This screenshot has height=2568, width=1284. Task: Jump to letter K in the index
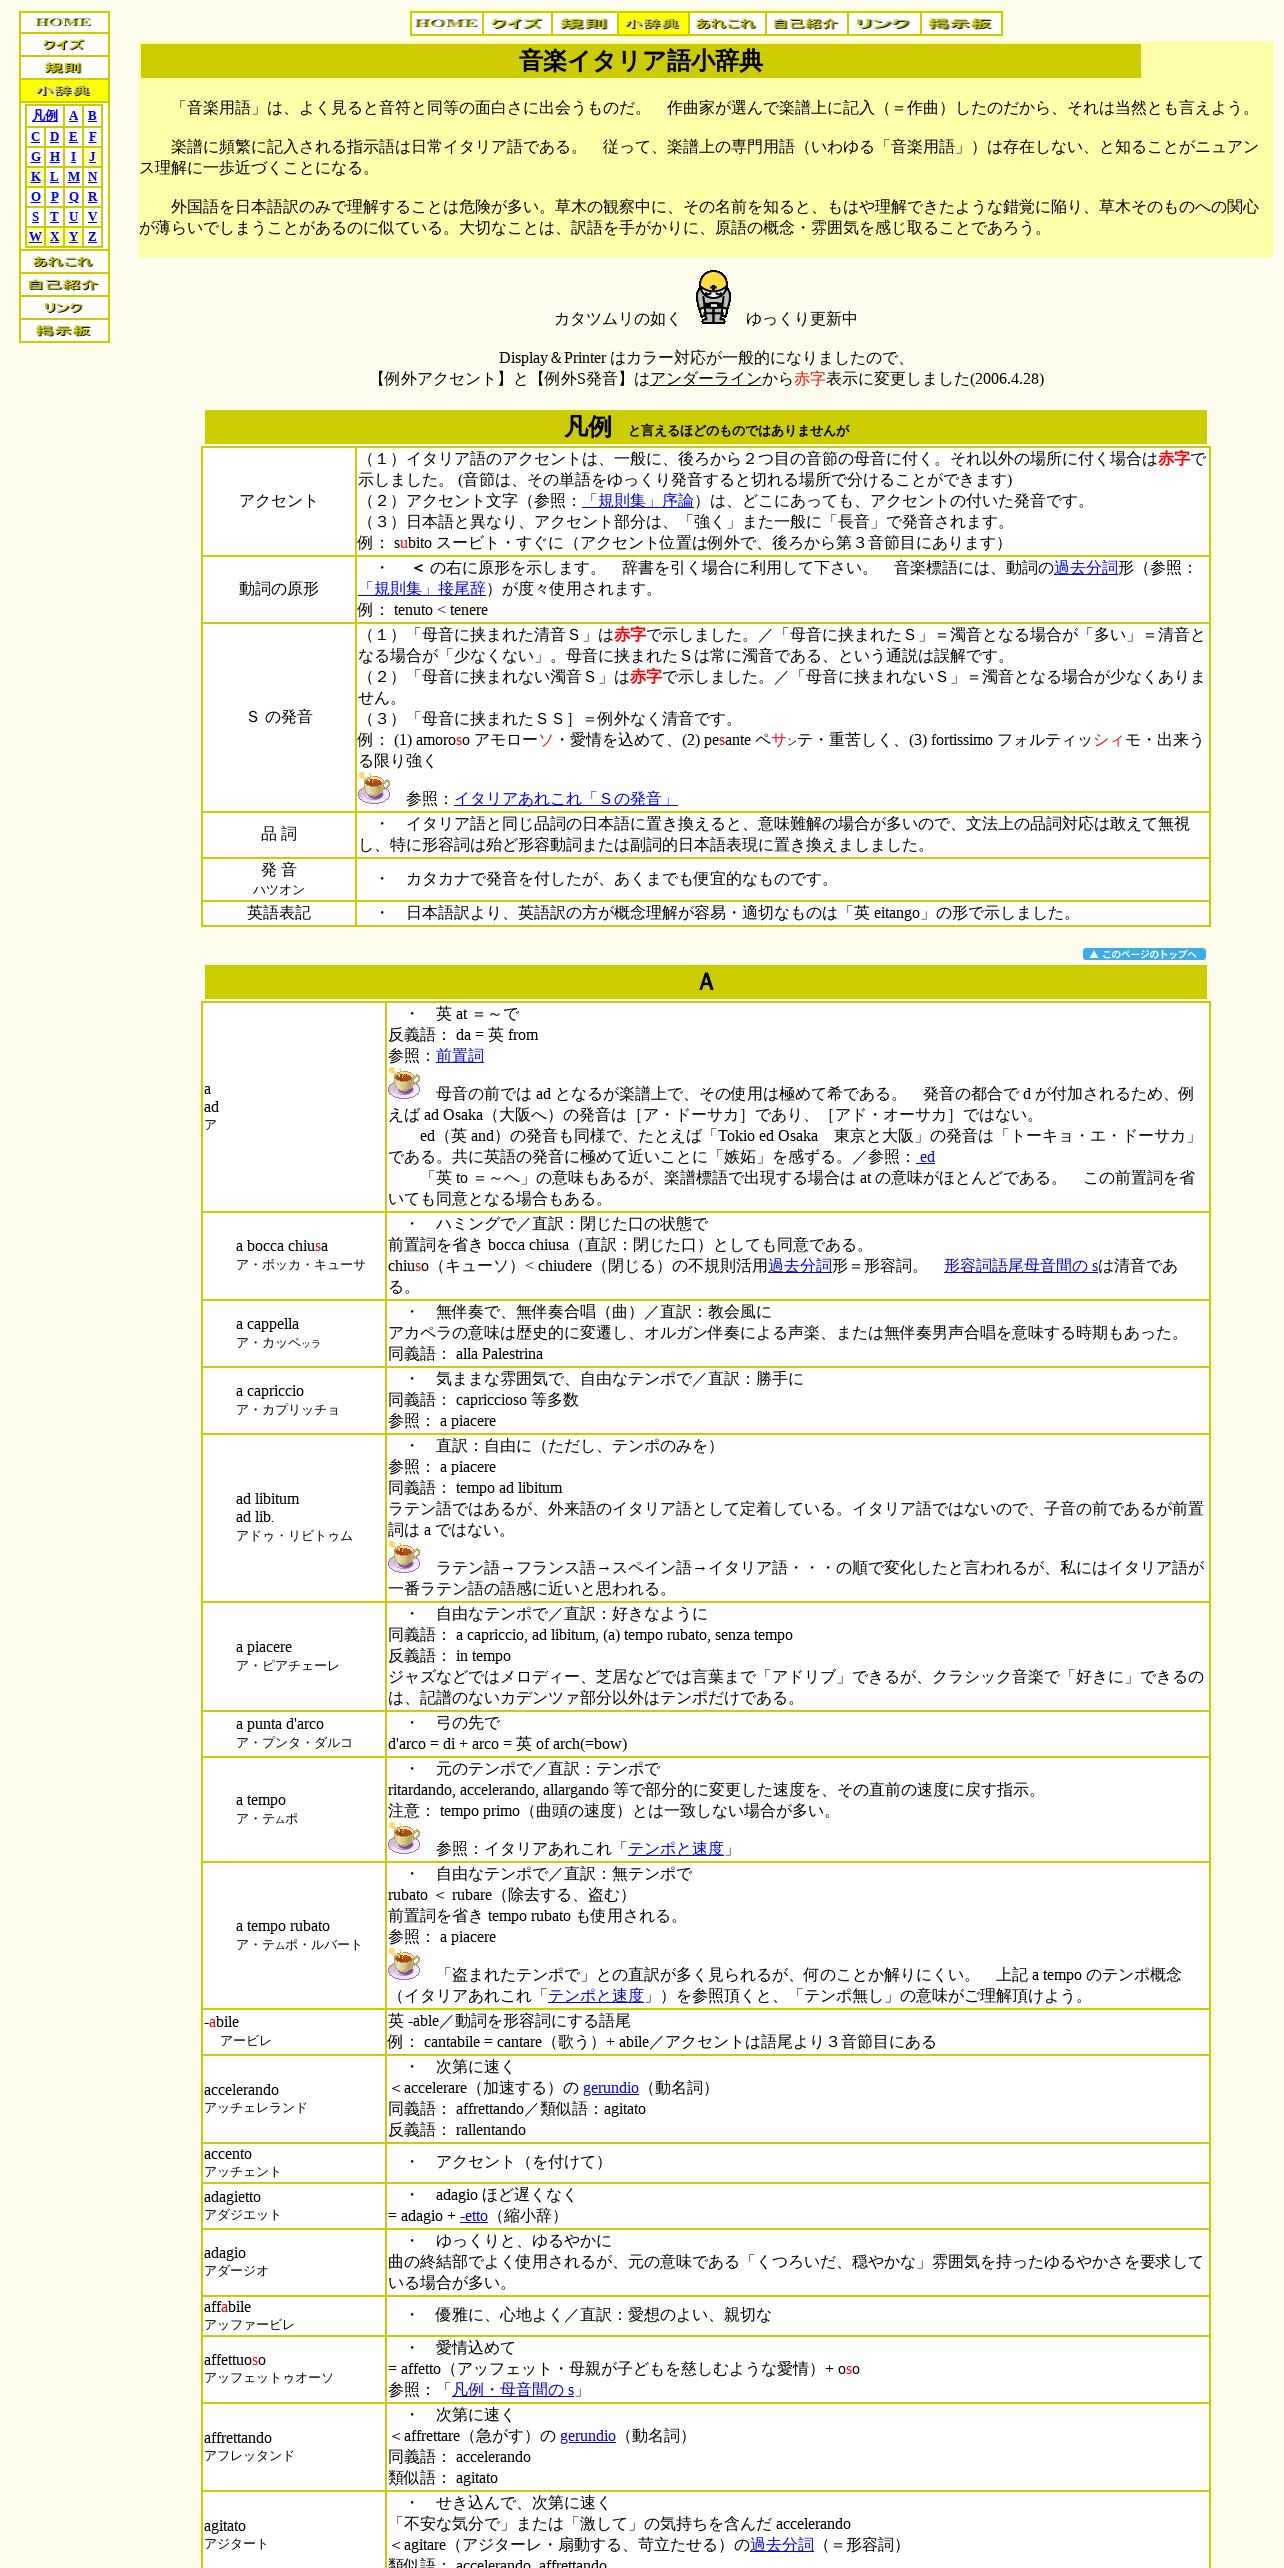[36, 177]
